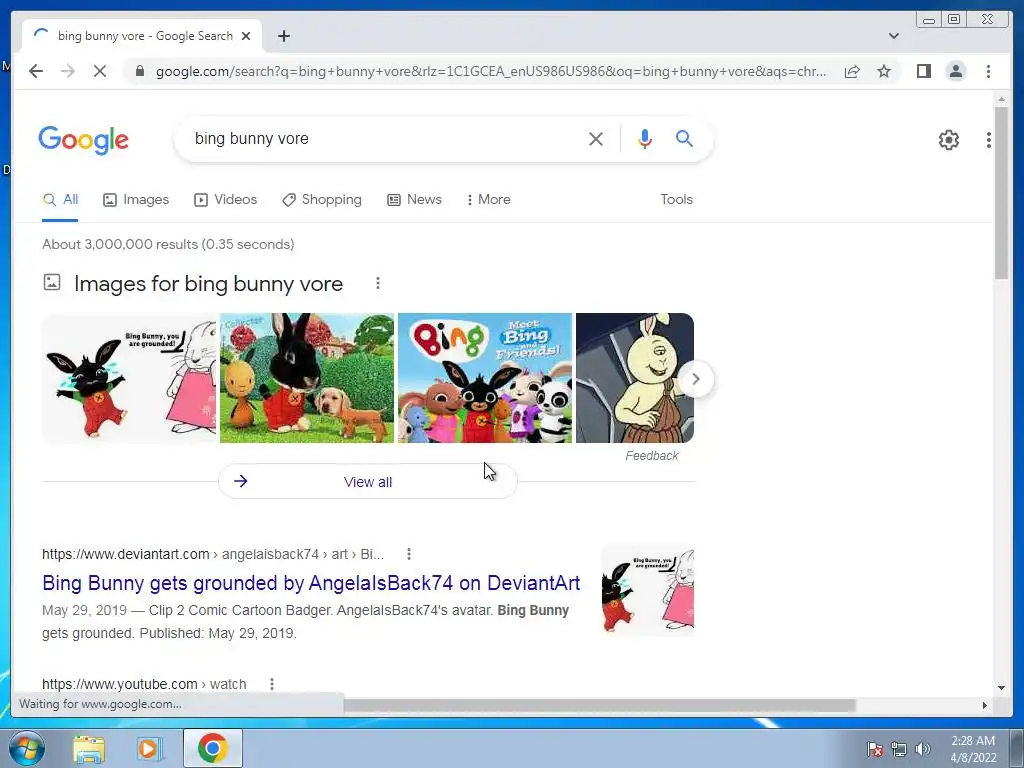
Task: Click horizontal scrollbar right arrow
Action: click(985, 705)
